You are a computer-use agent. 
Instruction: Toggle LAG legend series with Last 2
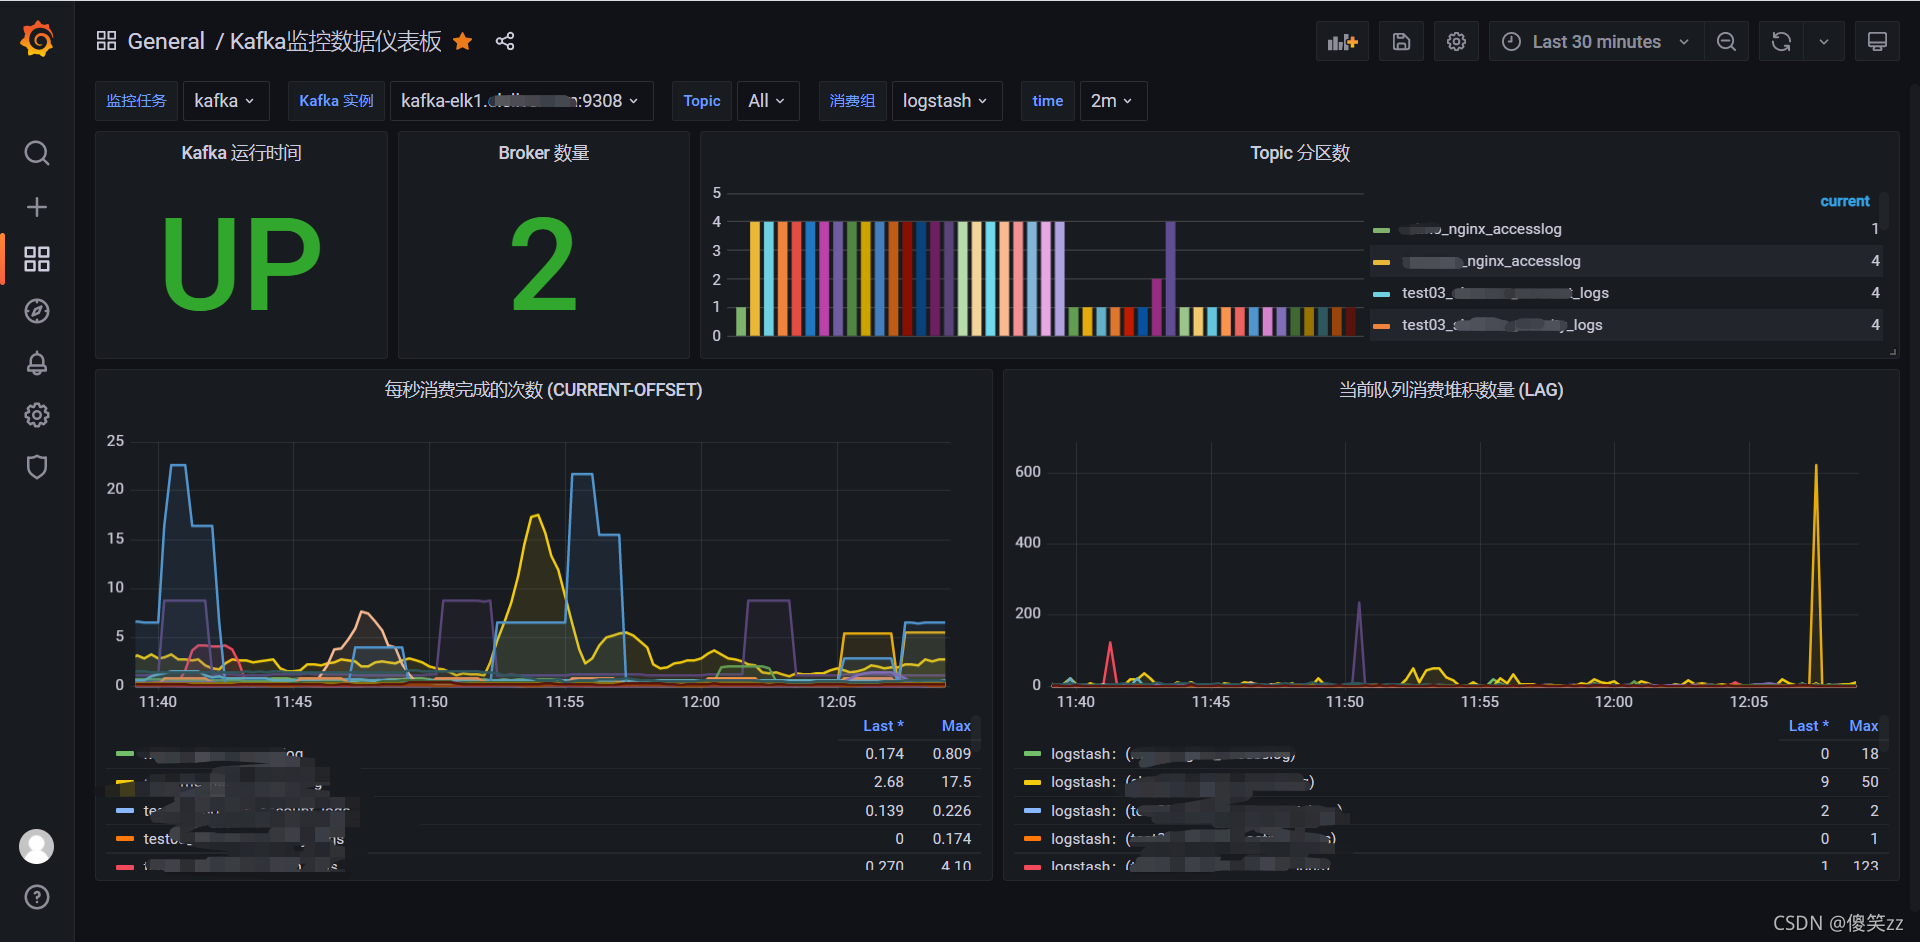click(1196, 811)
